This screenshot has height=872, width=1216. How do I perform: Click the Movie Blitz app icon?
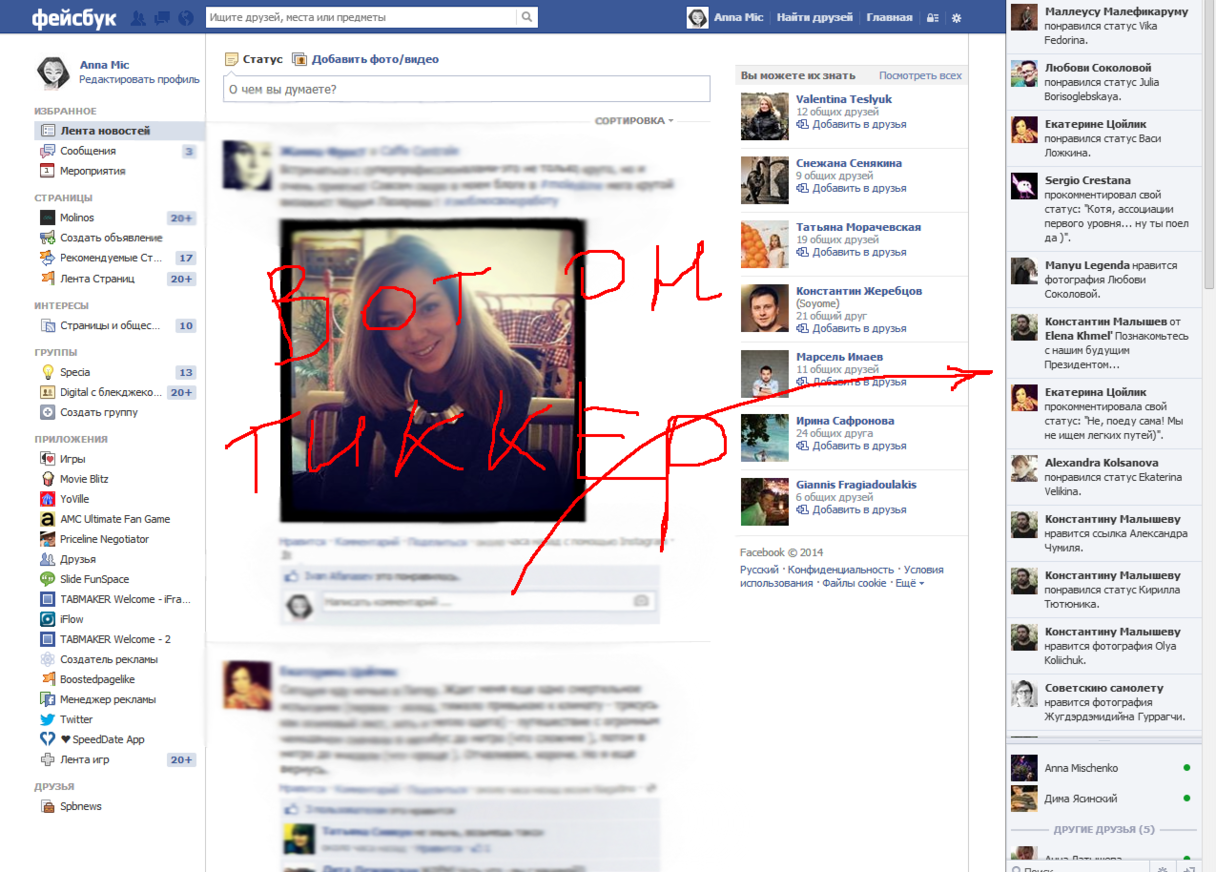[47, 479]
